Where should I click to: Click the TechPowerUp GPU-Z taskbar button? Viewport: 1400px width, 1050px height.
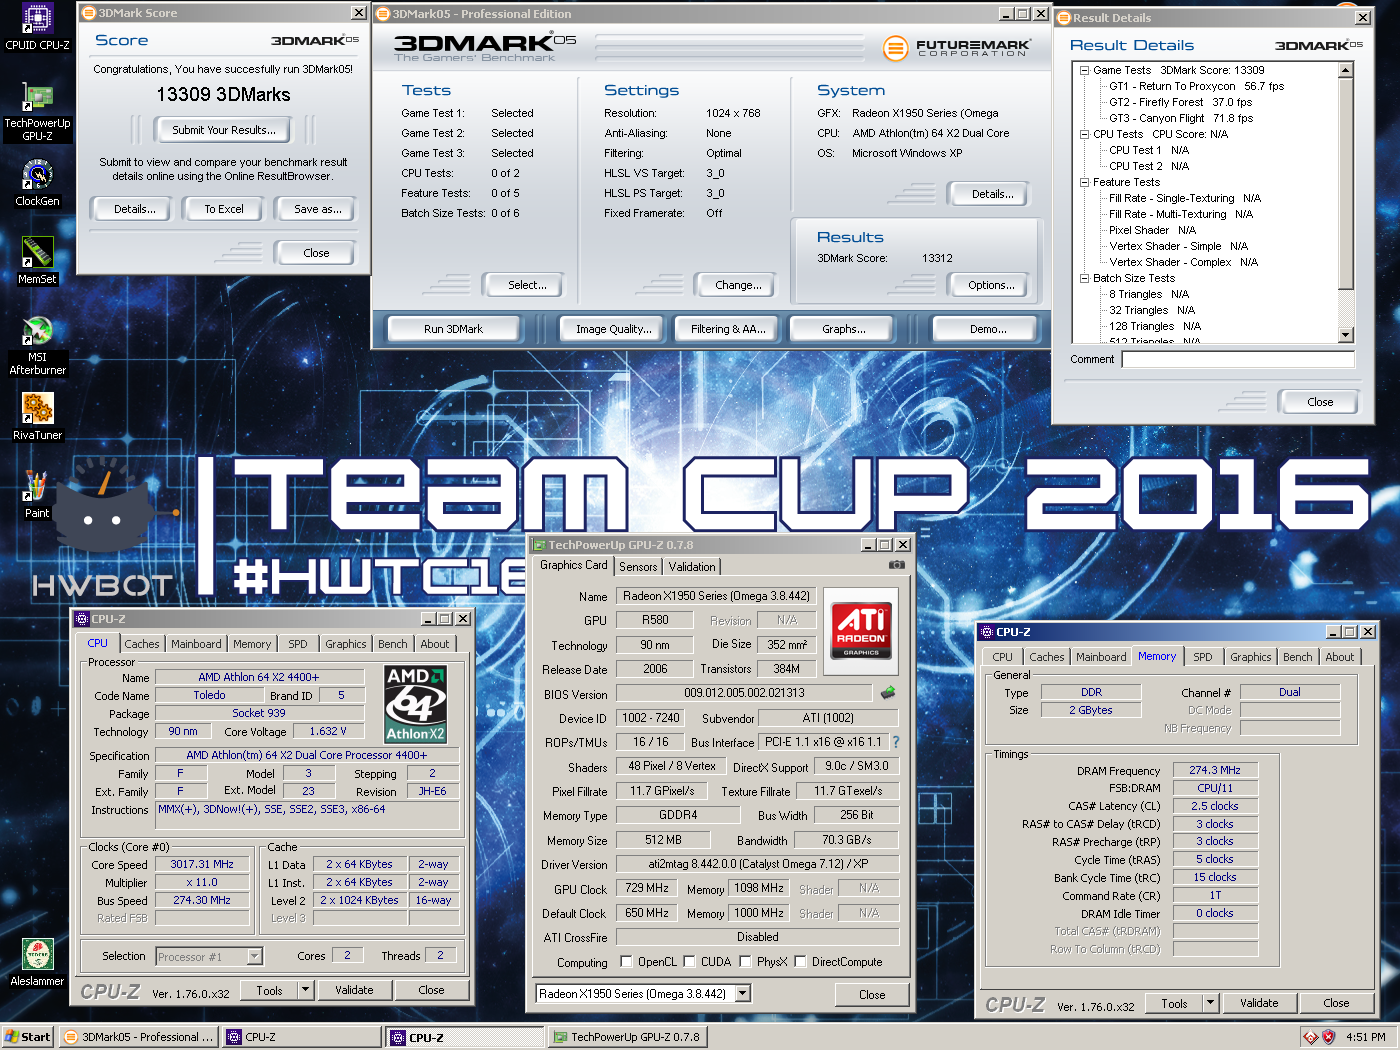[x=626, y=1037]
